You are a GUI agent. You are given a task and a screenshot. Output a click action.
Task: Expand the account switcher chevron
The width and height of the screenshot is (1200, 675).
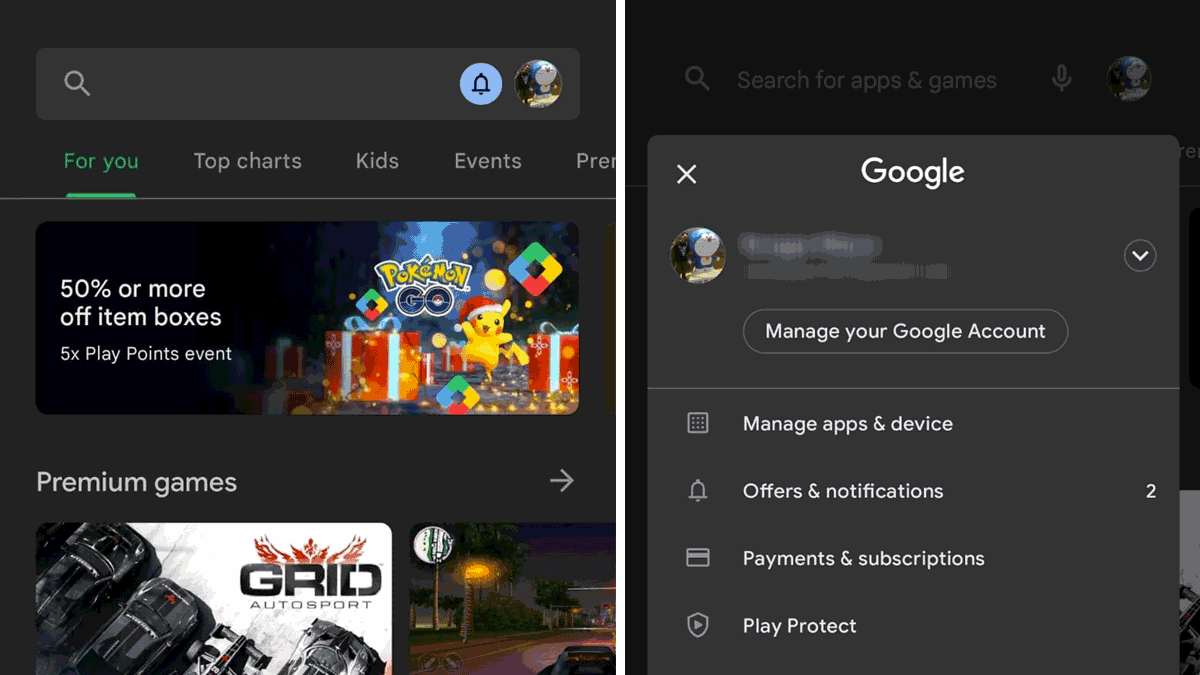click(1140, 256)
